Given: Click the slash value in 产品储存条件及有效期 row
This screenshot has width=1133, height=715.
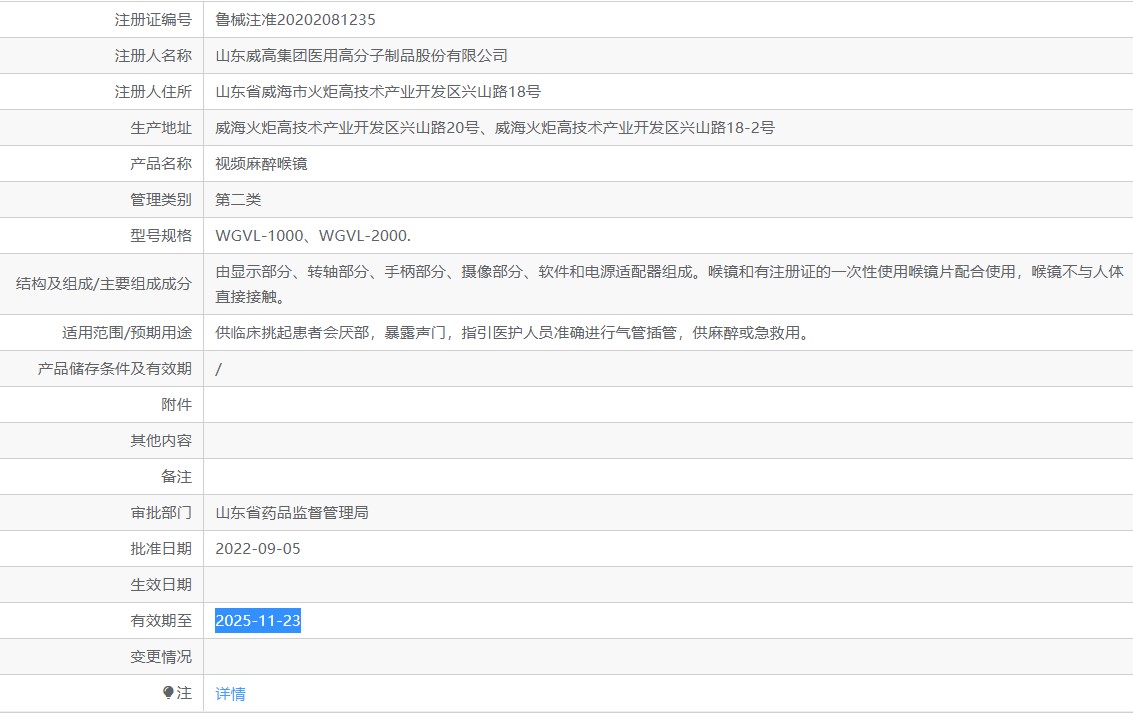Looking at the screenshot, I should [x=218, y=369].
